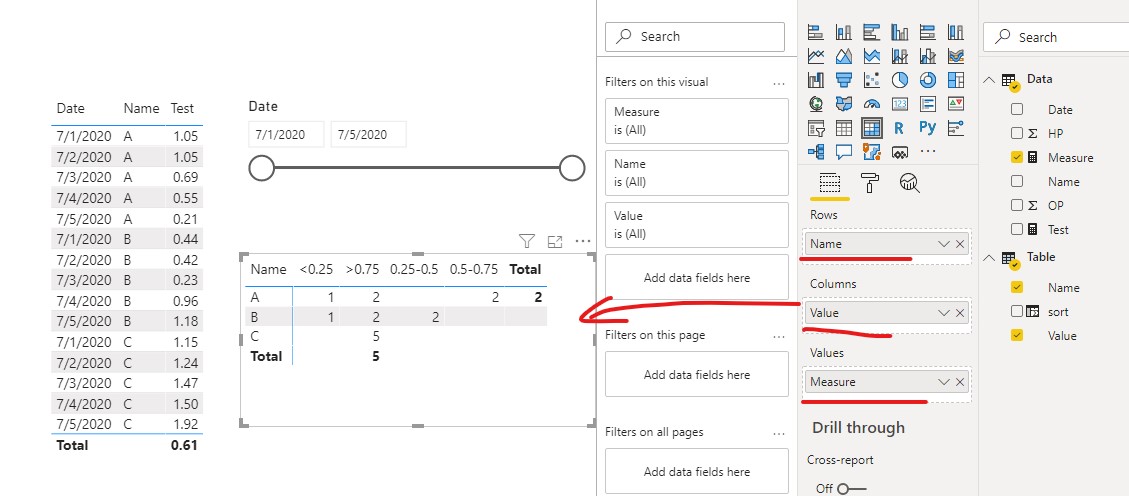Select the Python visual
The height and width of the screenshot is (496, 1129).
coord(927,128)
